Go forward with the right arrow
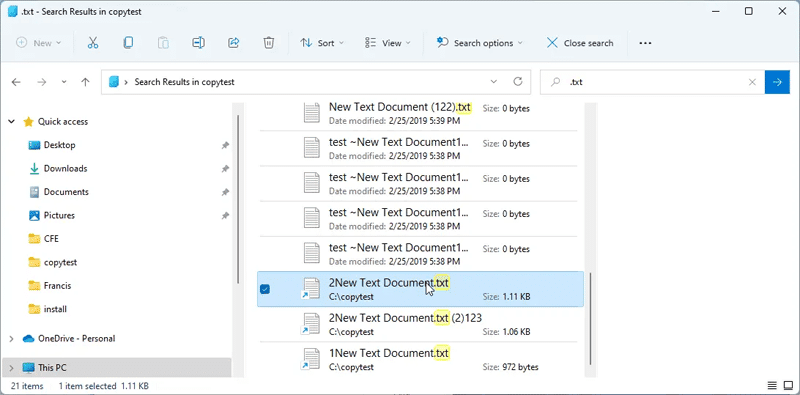This screenshot has height=395, width=800. (42, 82)
